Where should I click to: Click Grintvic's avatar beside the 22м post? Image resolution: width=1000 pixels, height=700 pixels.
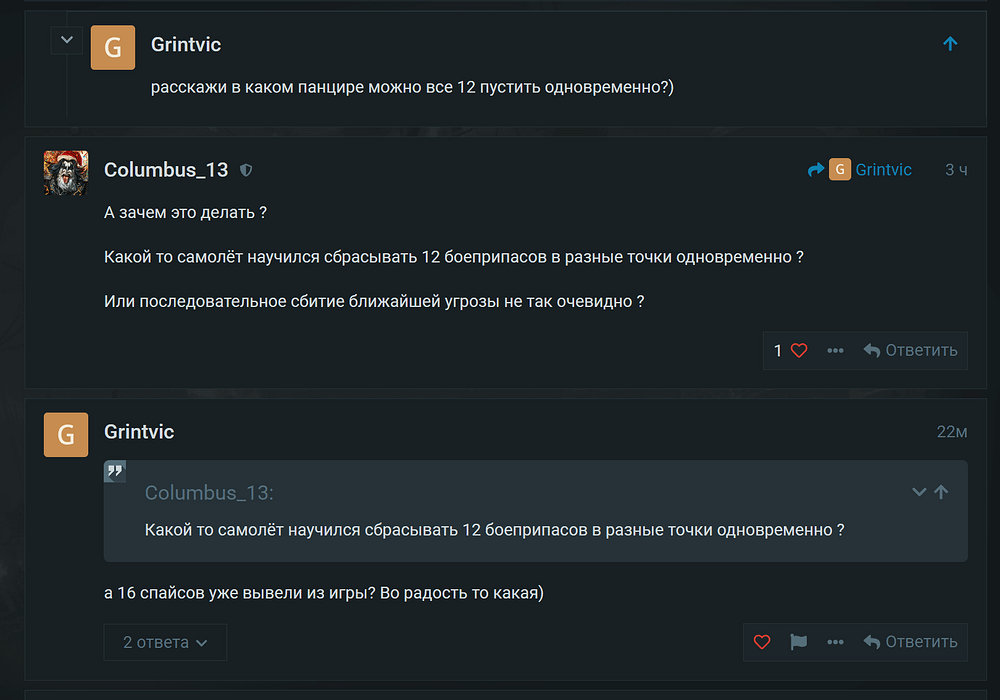click(66, 434)
